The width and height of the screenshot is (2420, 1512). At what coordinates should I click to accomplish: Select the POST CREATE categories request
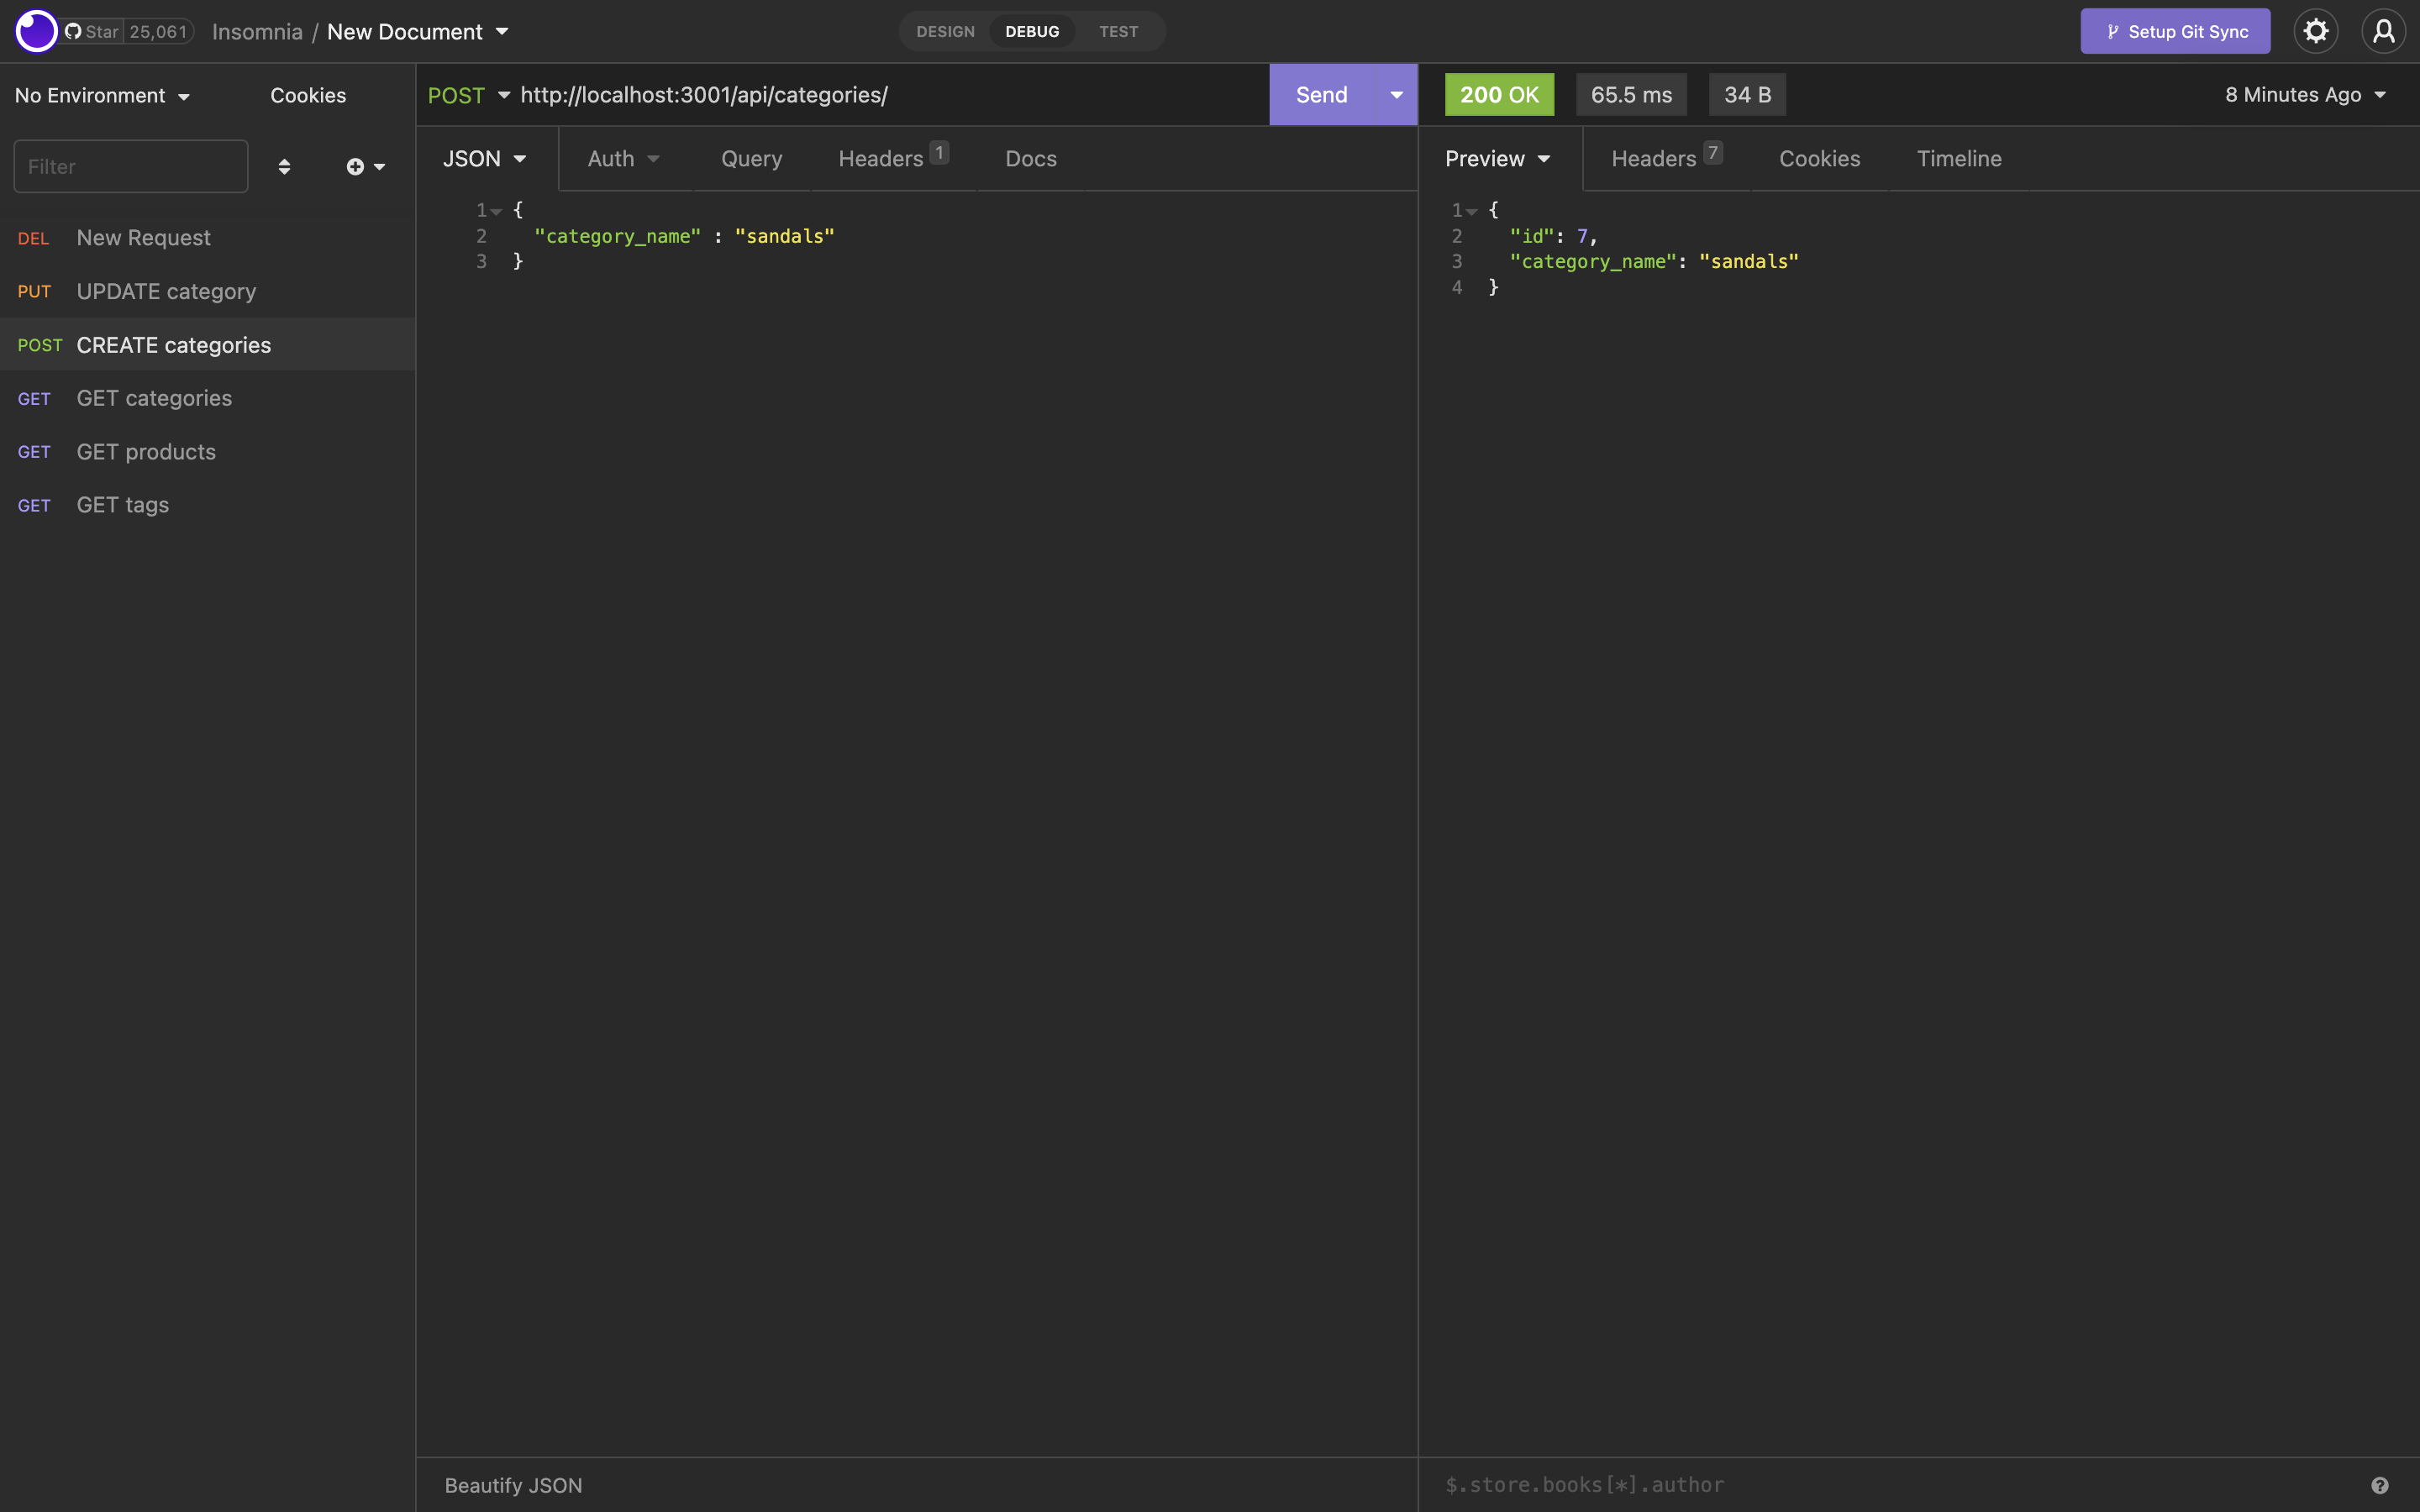207,345
